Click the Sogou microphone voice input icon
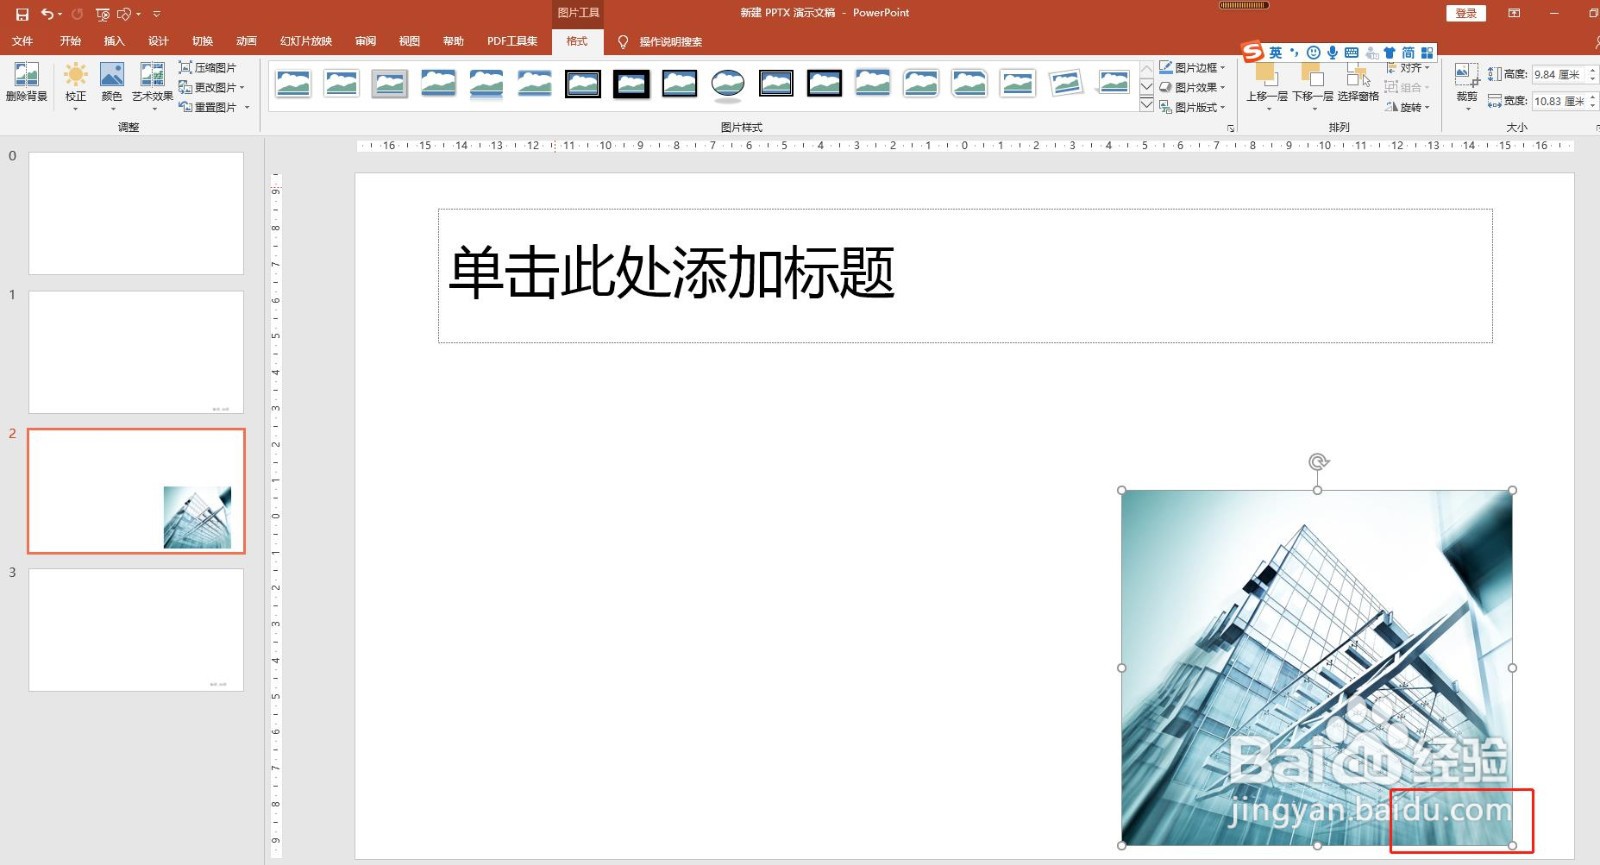Viewport: 1600px width, 865px height. [1332, 52]
